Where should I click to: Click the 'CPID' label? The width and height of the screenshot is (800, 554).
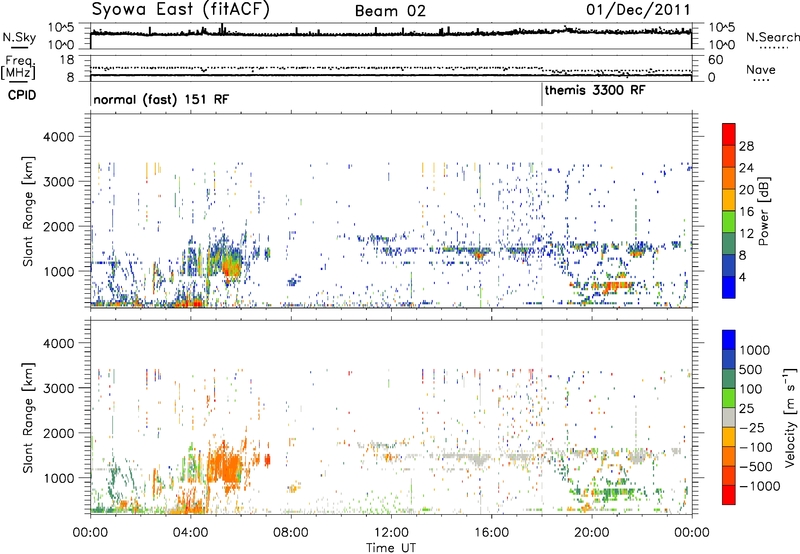[x=22, y=95]
